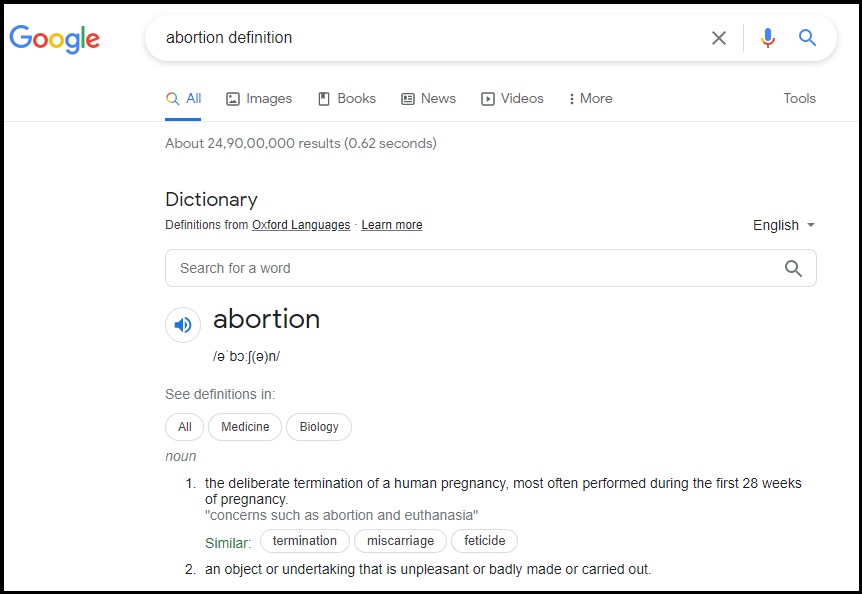Select the All definitions filter

coord(185,427)
